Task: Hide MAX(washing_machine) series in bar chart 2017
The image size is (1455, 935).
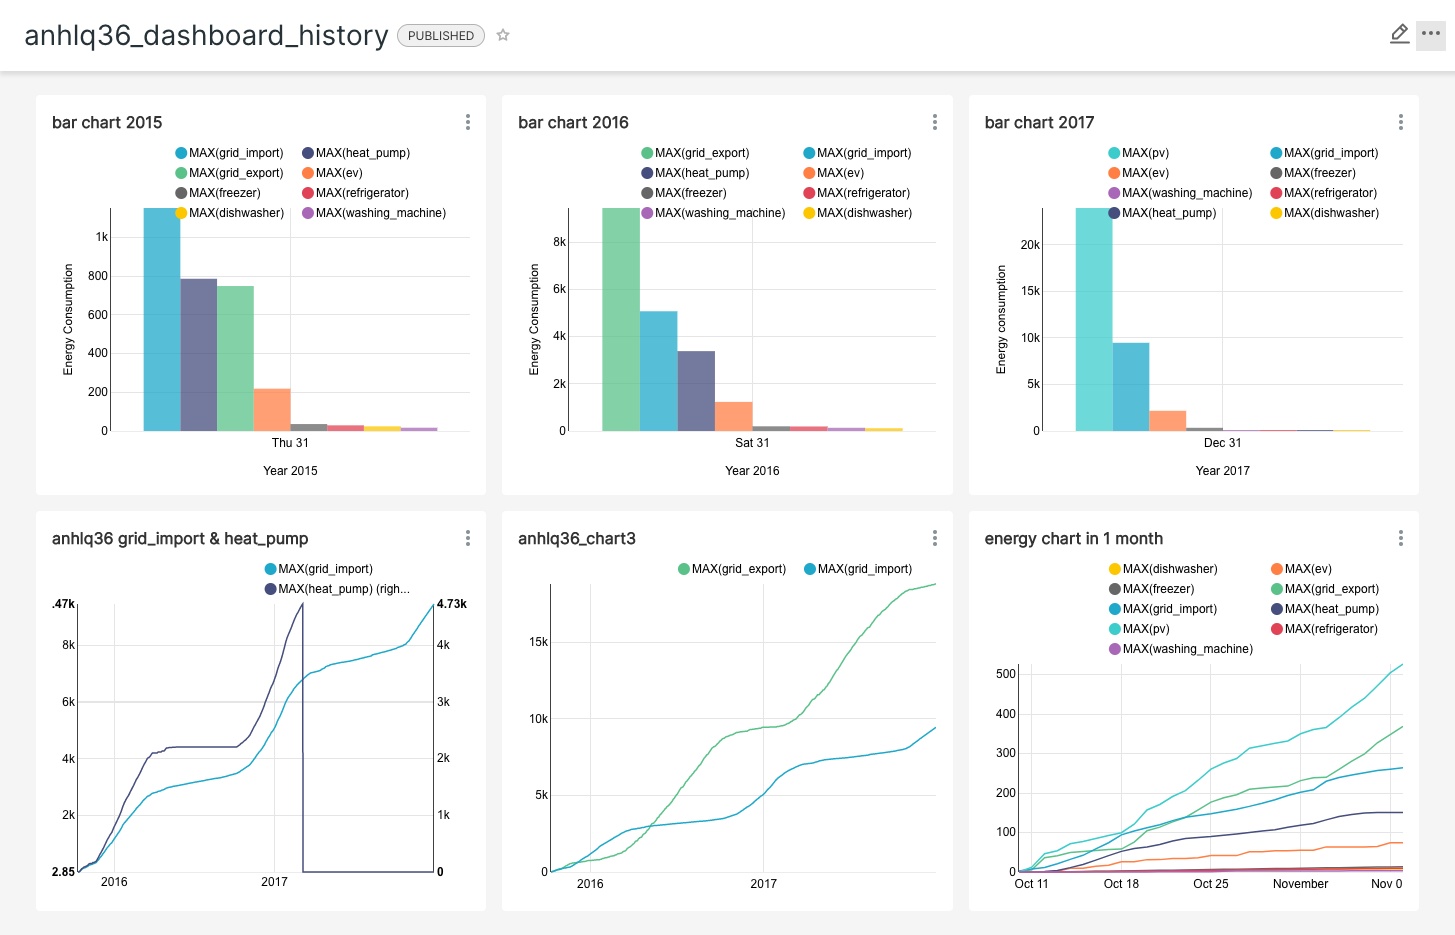Action: 1180,193
